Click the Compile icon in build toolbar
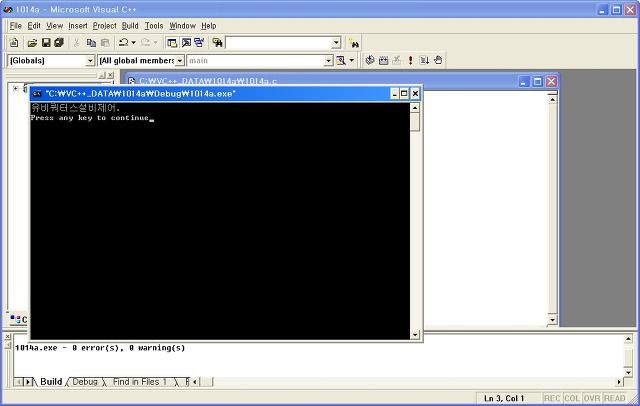 [x=370, y=60]
